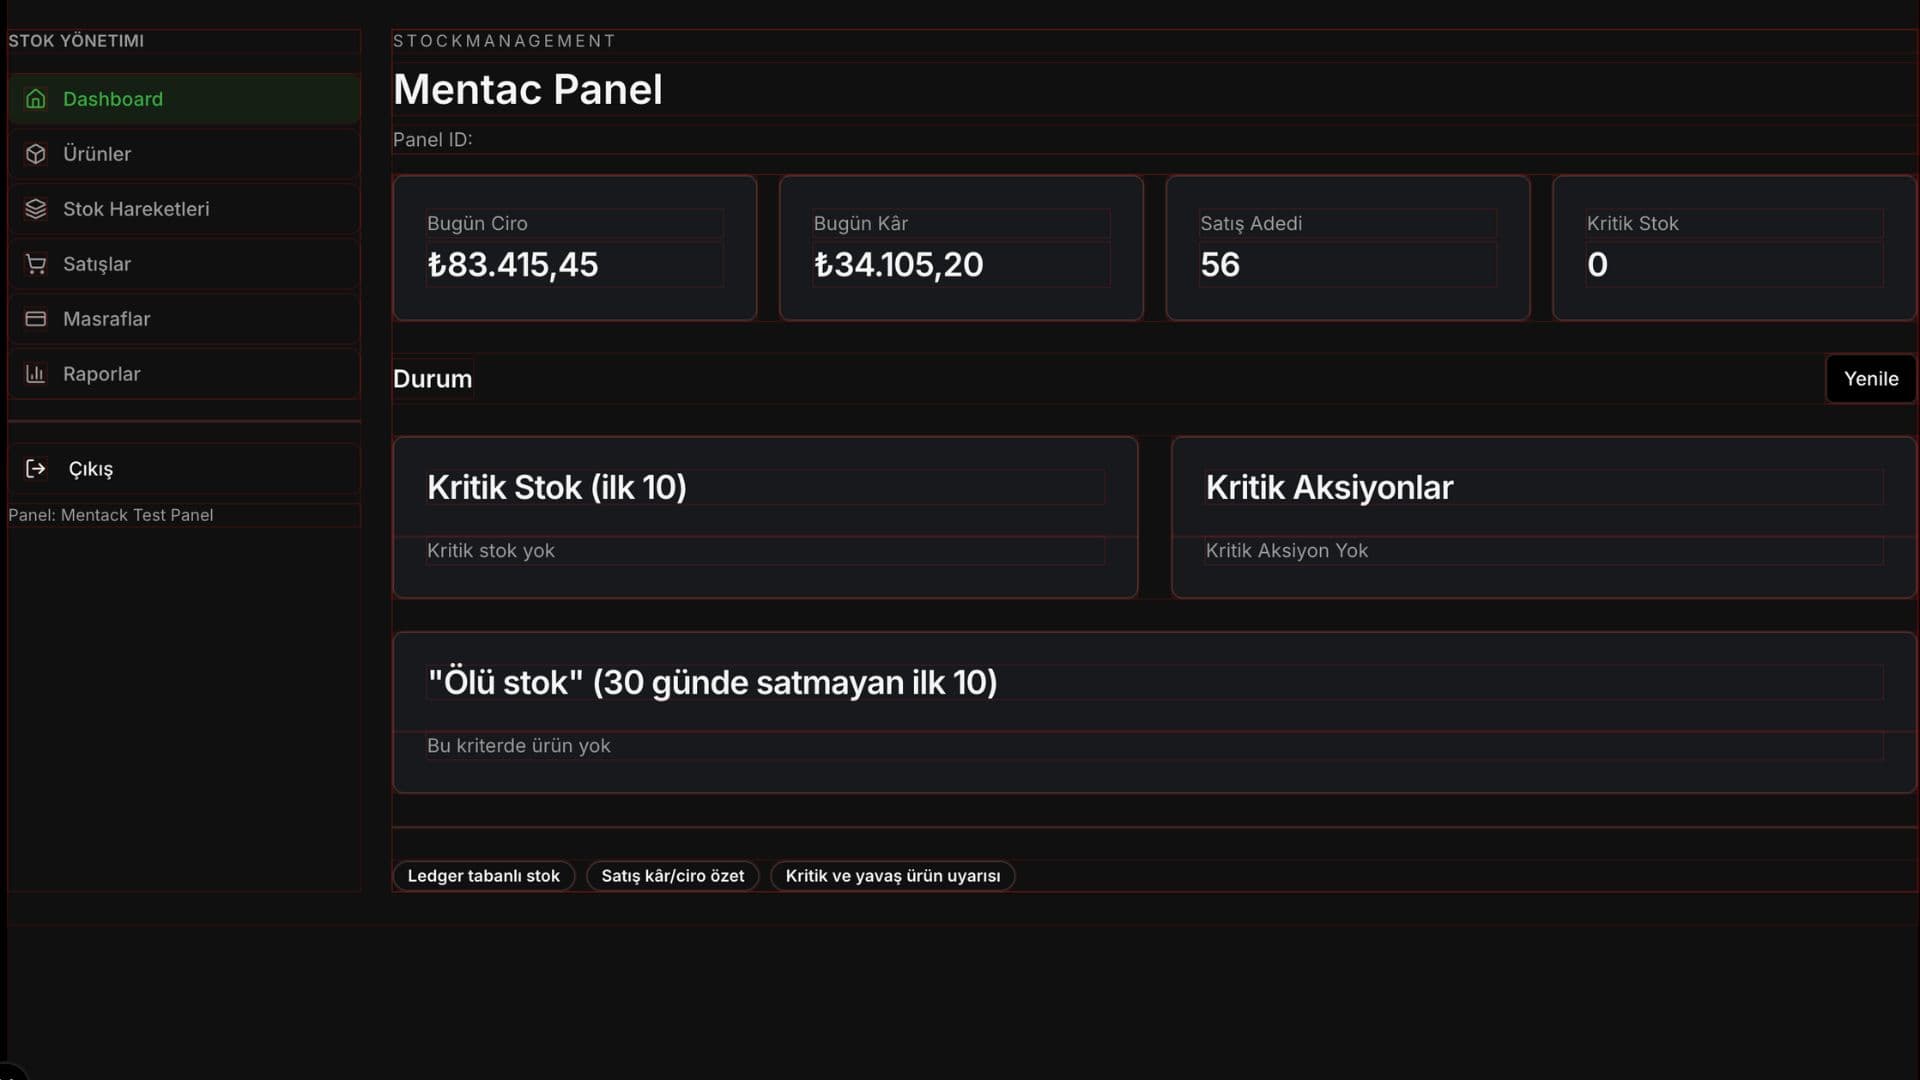The image size is (1920, 1080).
Task: Click the layers icon for Stok Hareketleri
Action: pos(36,209)
